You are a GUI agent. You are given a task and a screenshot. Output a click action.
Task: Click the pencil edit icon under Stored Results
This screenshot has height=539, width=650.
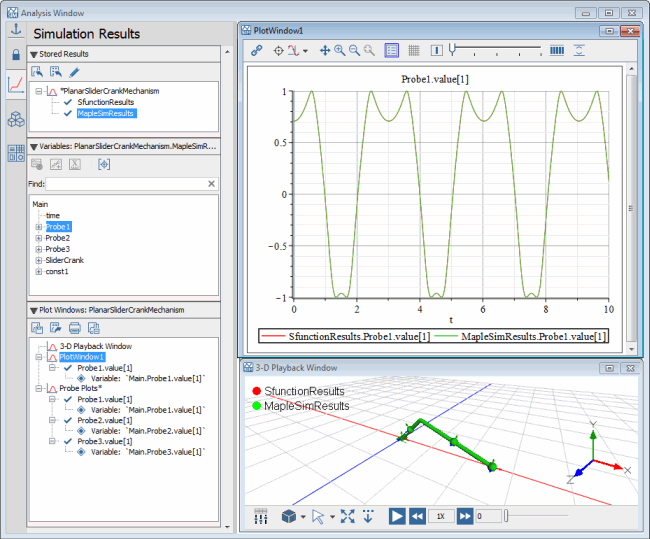coord(74,72)
